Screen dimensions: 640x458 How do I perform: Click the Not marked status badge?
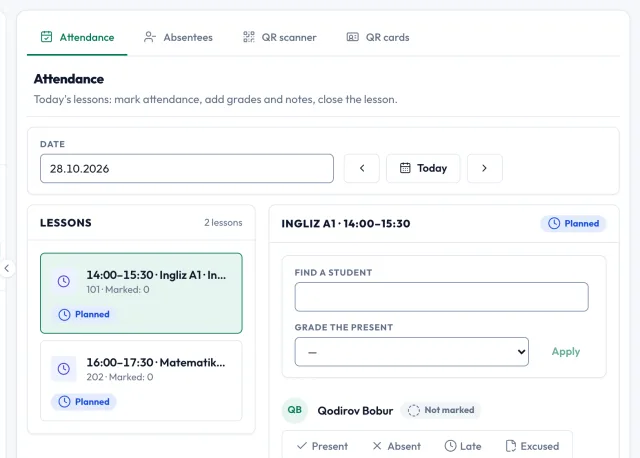pyautogui.click(x=441, y=410)
